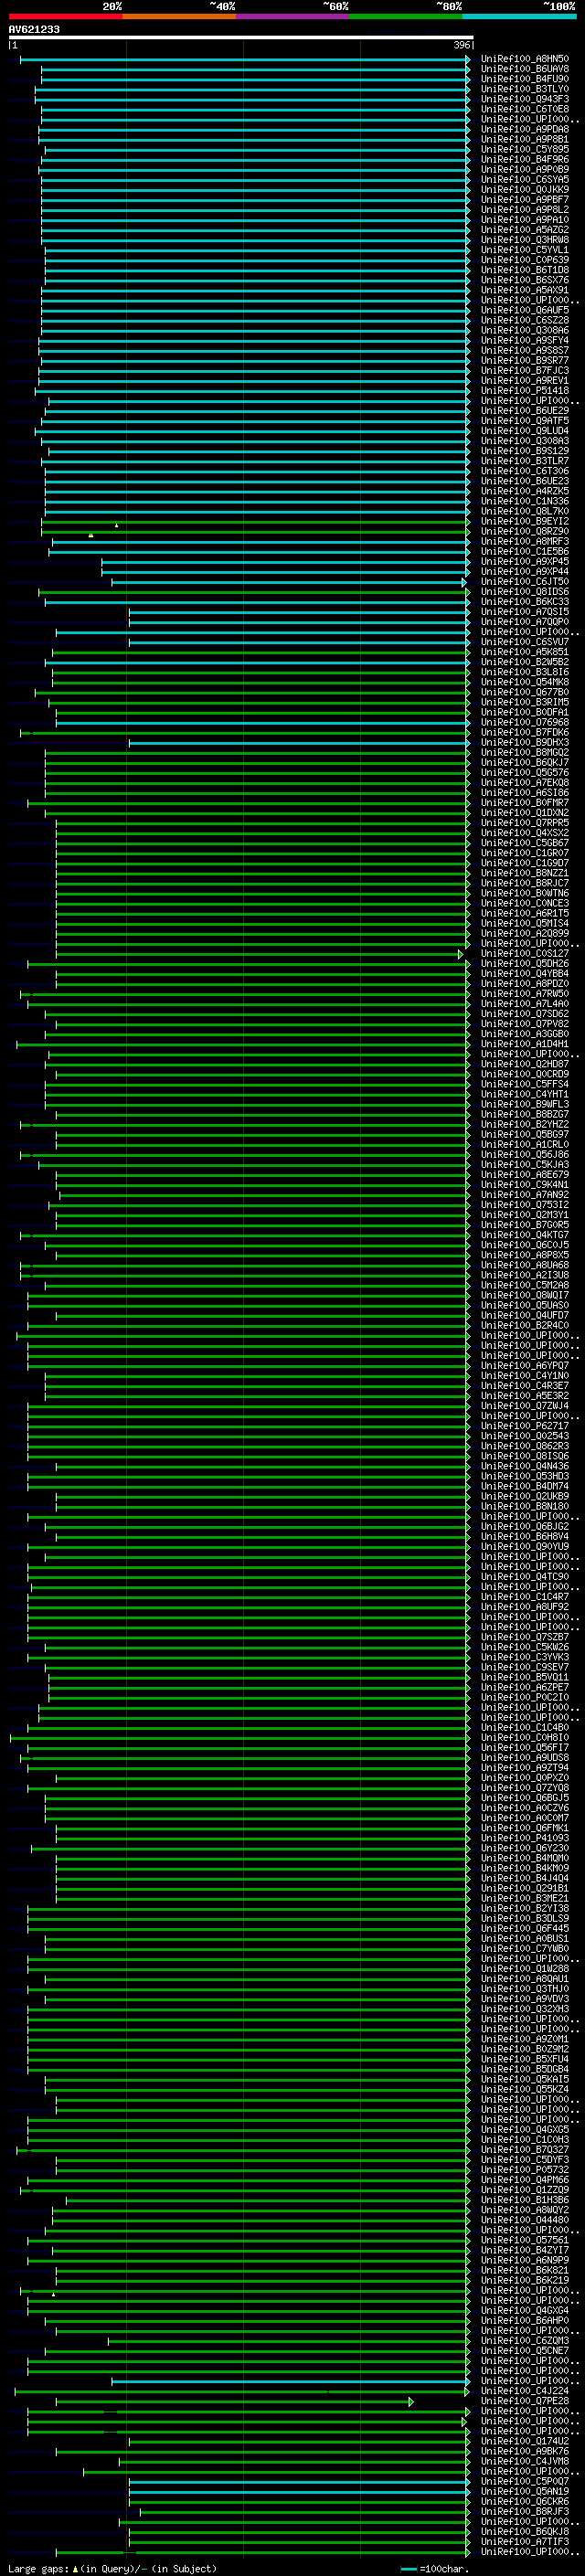Open hit UniRef100_A7QSI5
This screenshot has width=585, height=2576.
(x=525, y=612)
